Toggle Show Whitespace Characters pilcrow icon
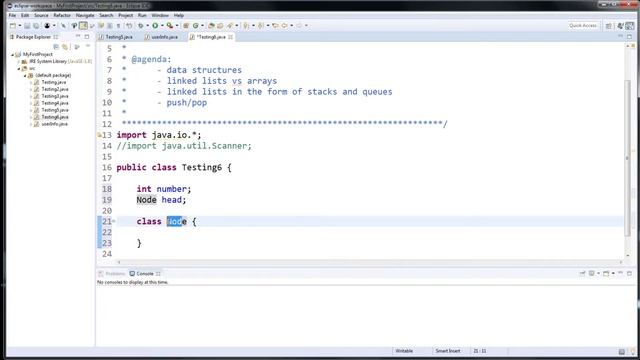 pyautogui.click(x=118, y=25)
